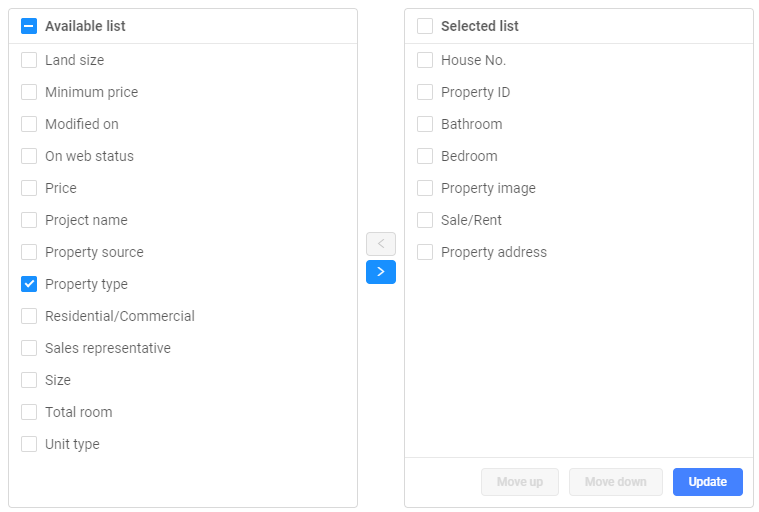Check the Property ID checkbox
Viewport: 759px width, 512px height.
point(425,92)
